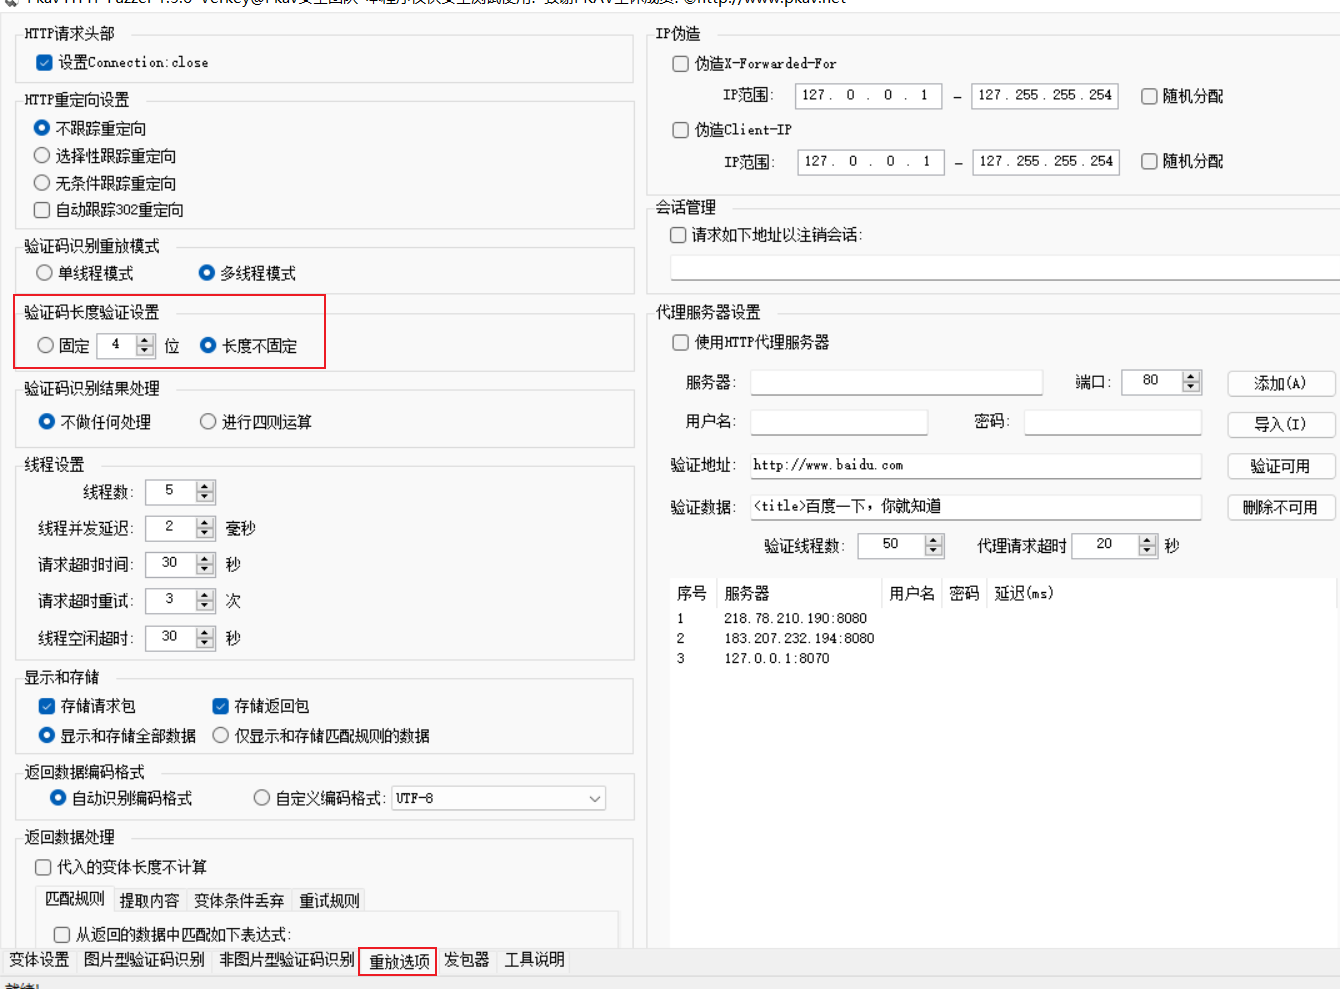Increase captcha fixed length up arrow
This screenshot has height=989, width=1340.
pyautogui.click(x=145, y=340)
